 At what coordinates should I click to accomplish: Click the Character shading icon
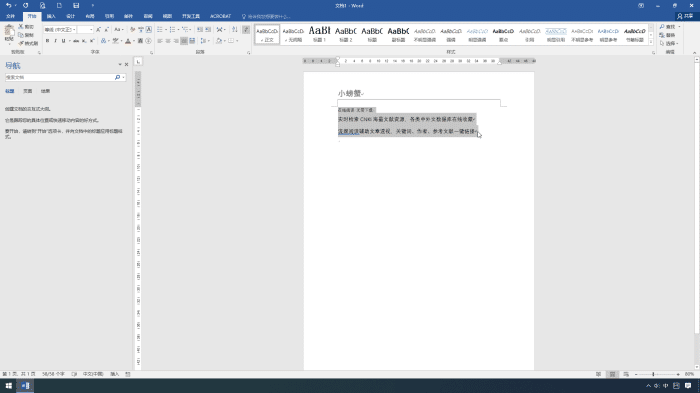pos(140,41)
